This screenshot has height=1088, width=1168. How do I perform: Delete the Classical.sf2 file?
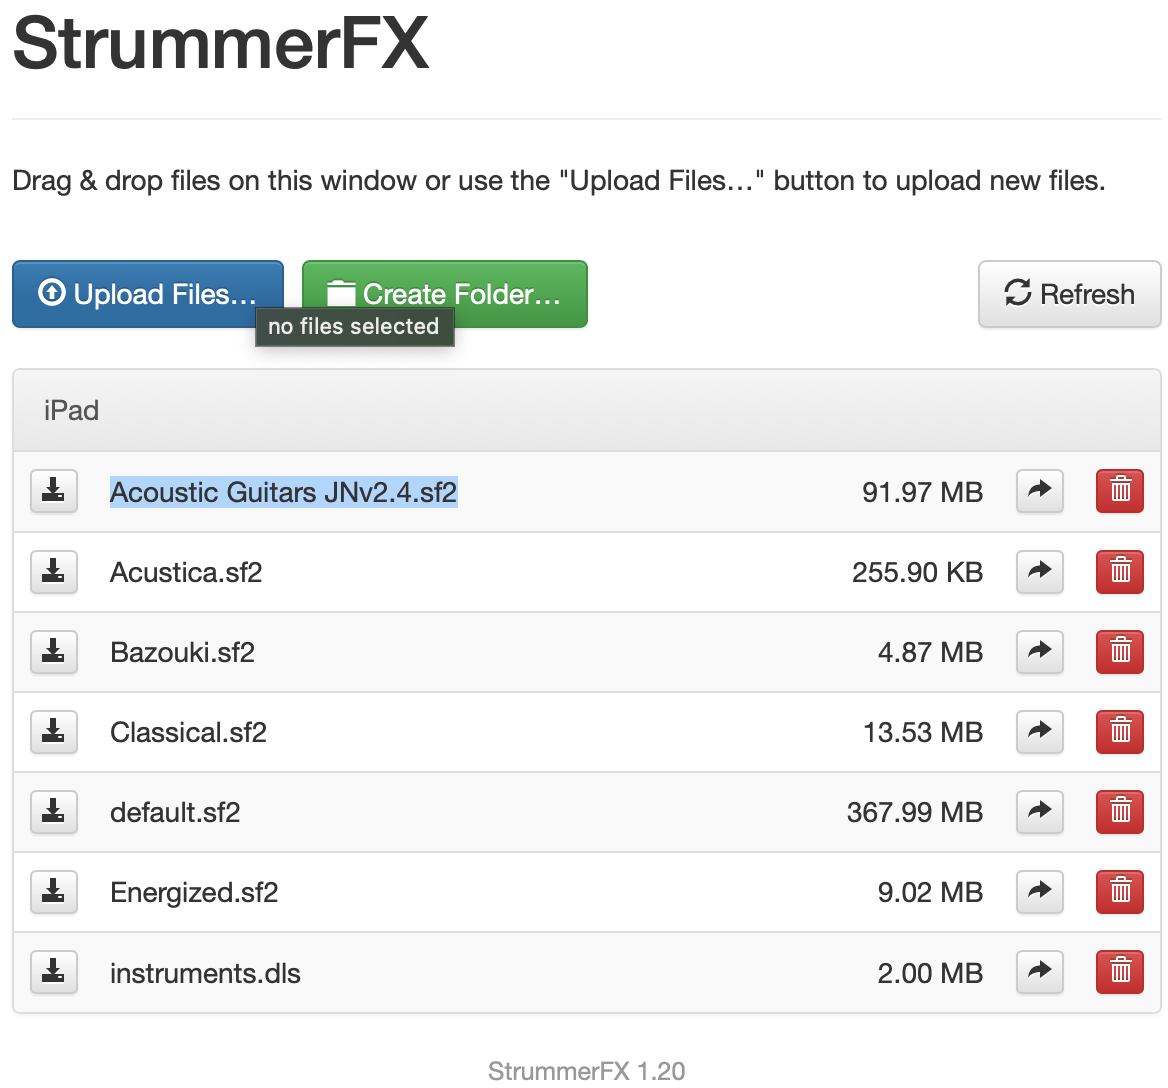[x=1119, y=731]
